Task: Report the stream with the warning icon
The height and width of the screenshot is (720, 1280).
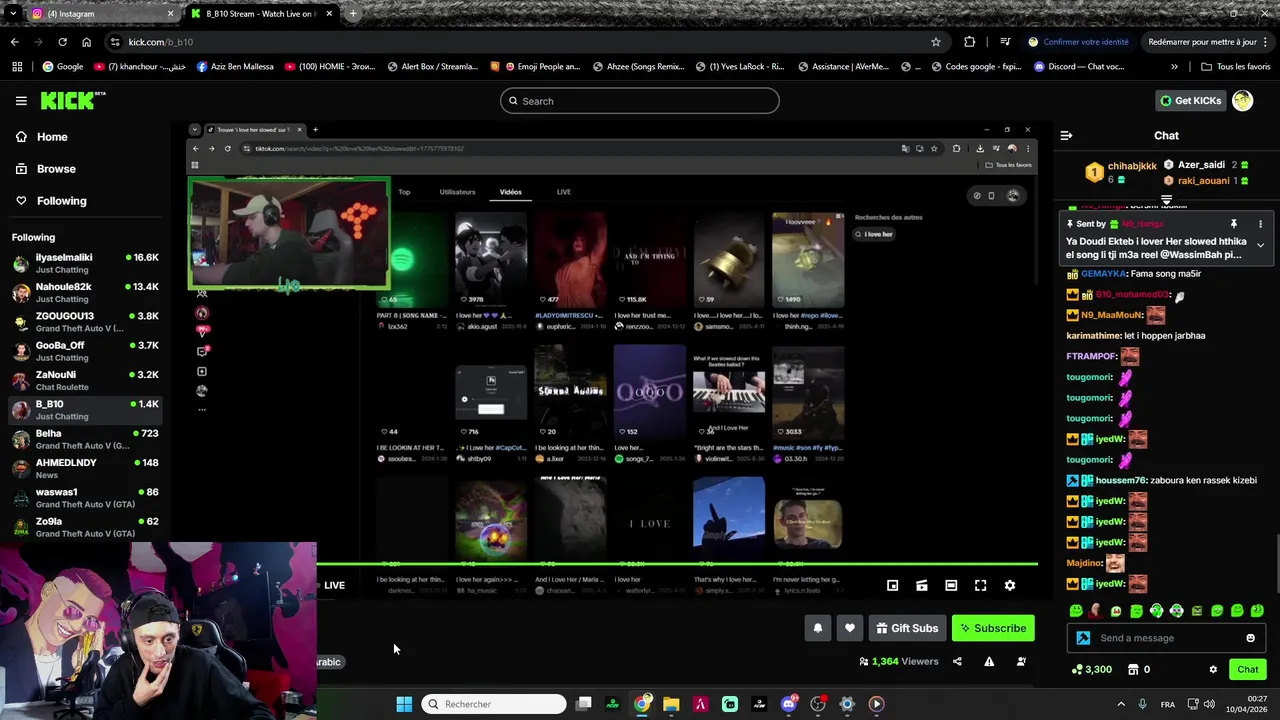Action: 989,661
